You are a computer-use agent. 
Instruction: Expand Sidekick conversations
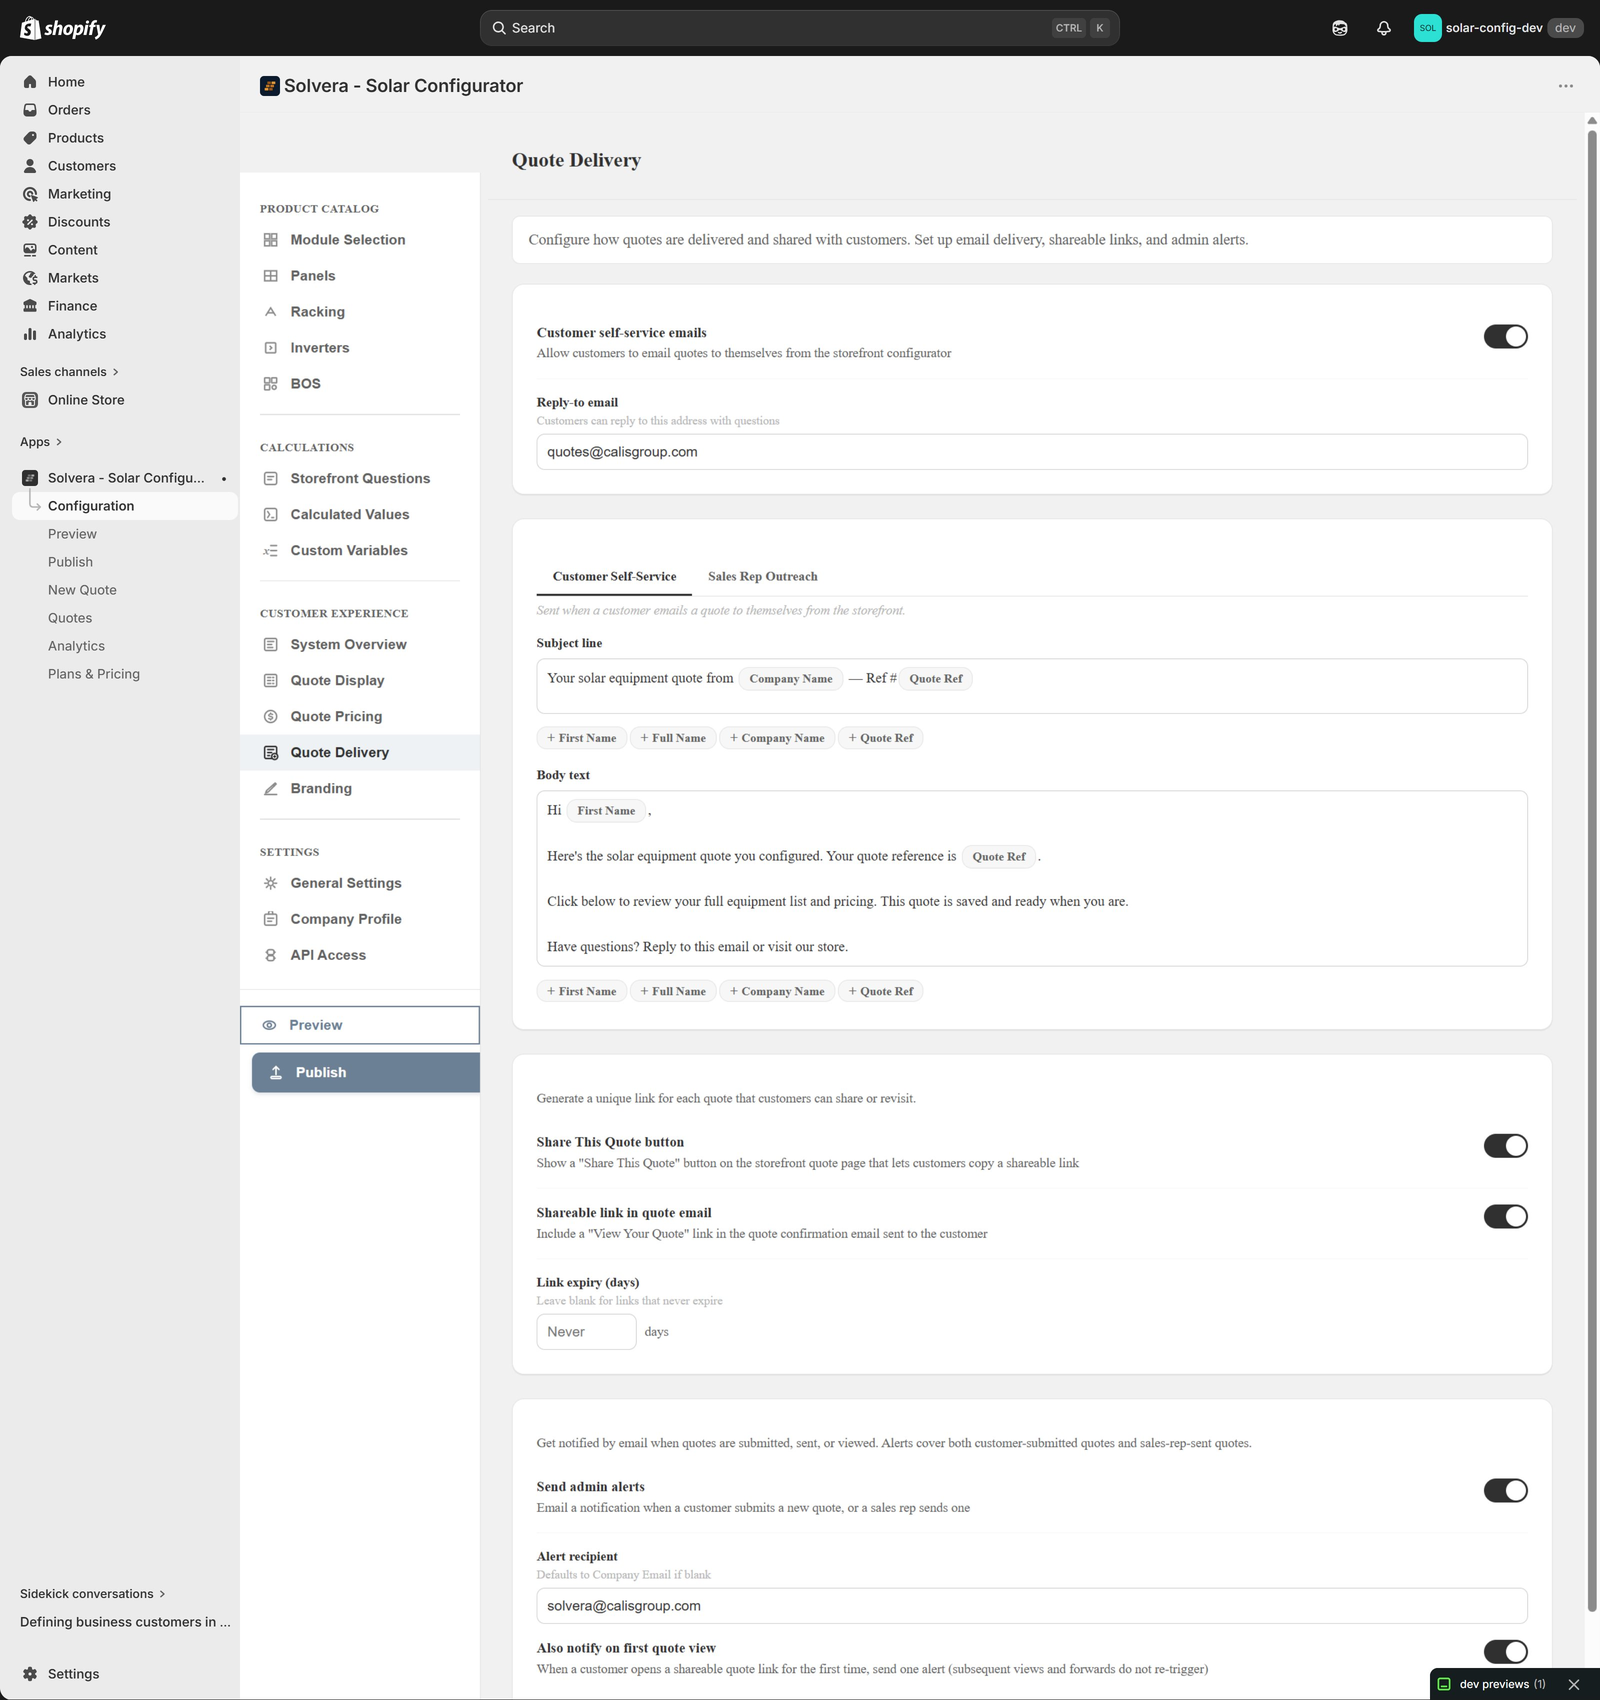click(x=93, y=1594)
